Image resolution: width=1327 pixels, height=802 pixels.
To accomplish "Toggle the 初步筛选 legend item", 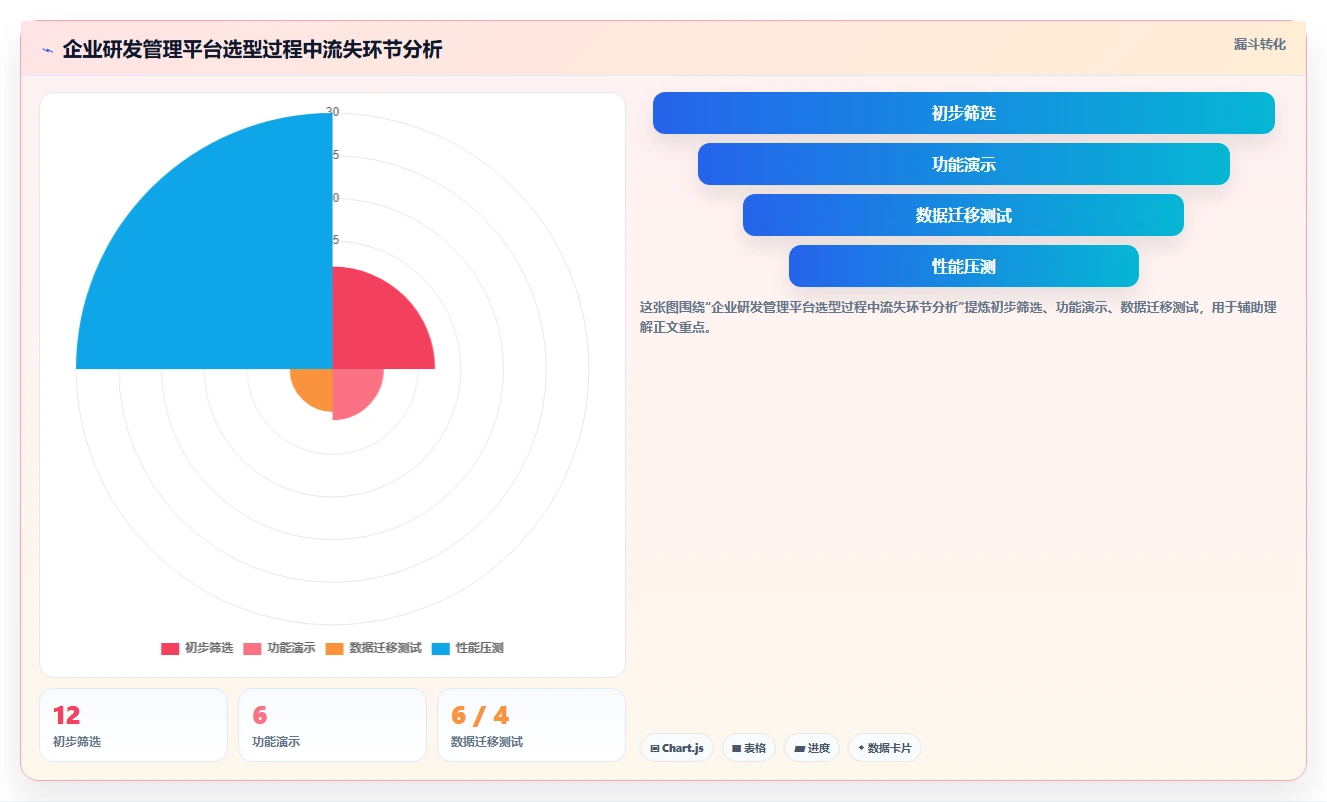I will tap(197, 648).
